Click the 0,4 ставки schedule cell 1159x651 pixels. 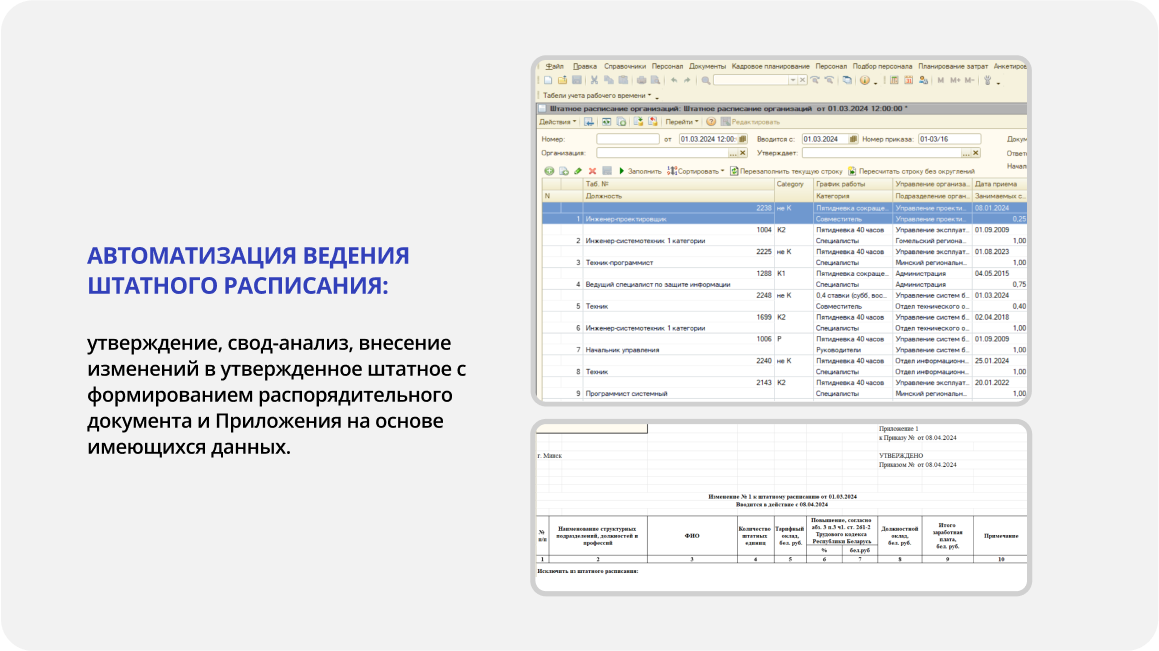[x=852, y=295]
